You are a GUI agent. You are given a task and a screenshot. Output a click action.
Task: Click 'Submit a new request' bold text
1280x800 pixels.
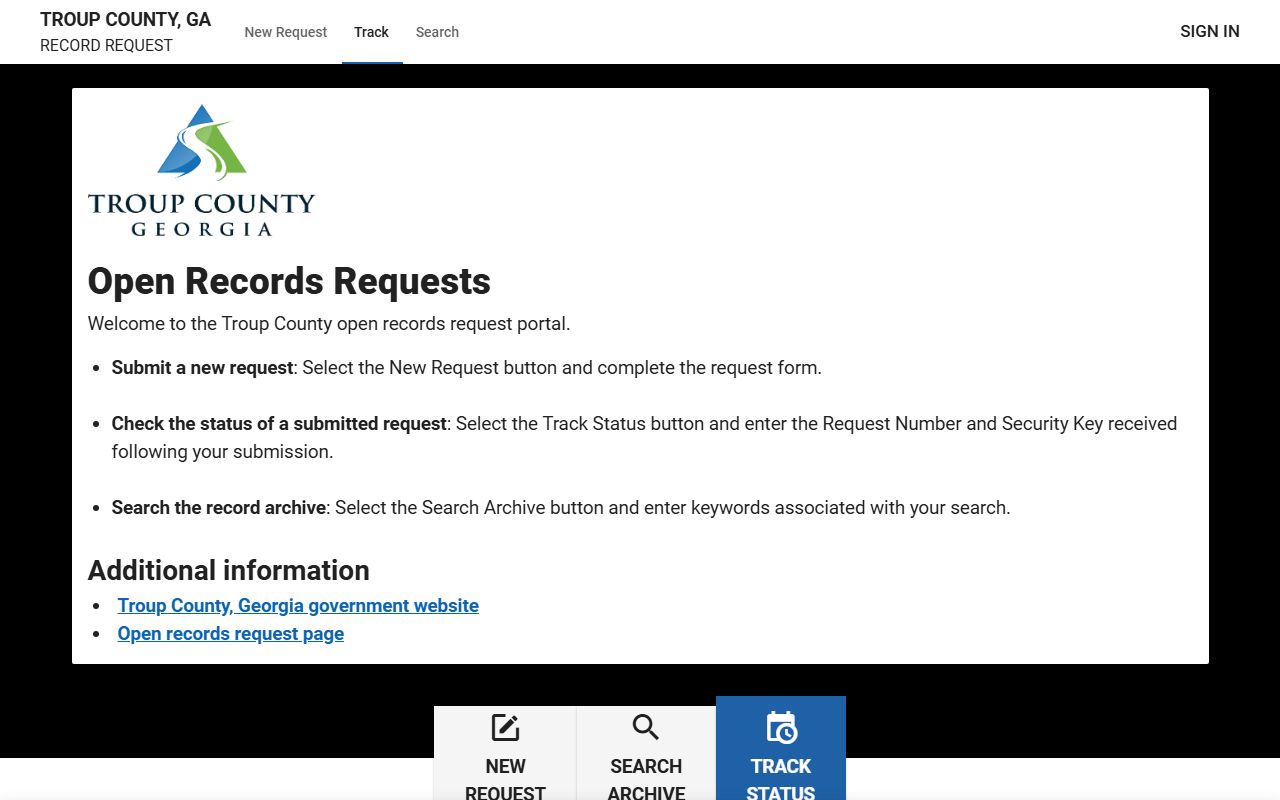click(203, 367)
